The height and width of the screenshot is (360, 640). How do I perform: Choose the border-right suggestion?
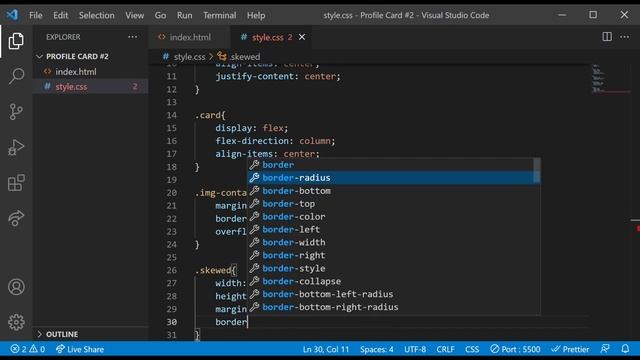(393, 255)
